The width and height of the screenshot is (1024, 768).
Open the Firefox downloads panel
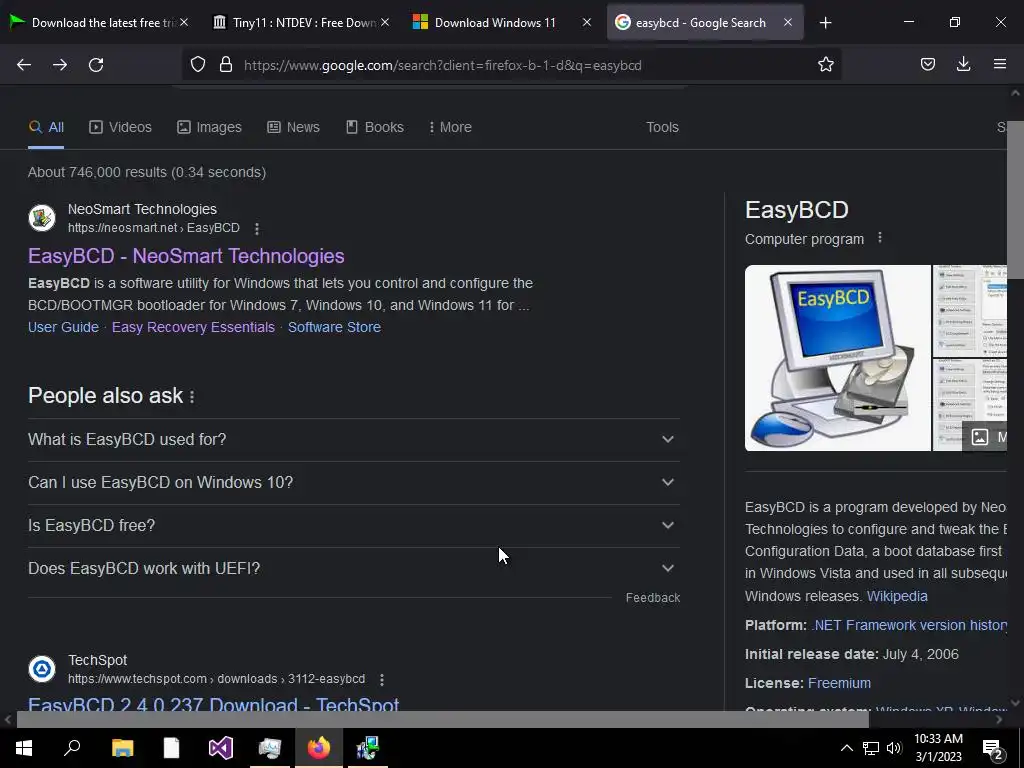[963, 65]
